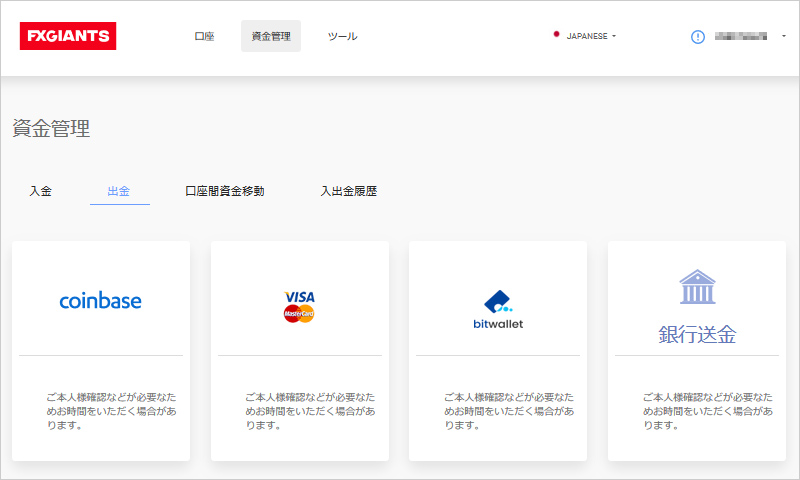The height and width of the screenshot is (480, 800).
Task: View the 入出金履歴 tab
Action: 348,191
